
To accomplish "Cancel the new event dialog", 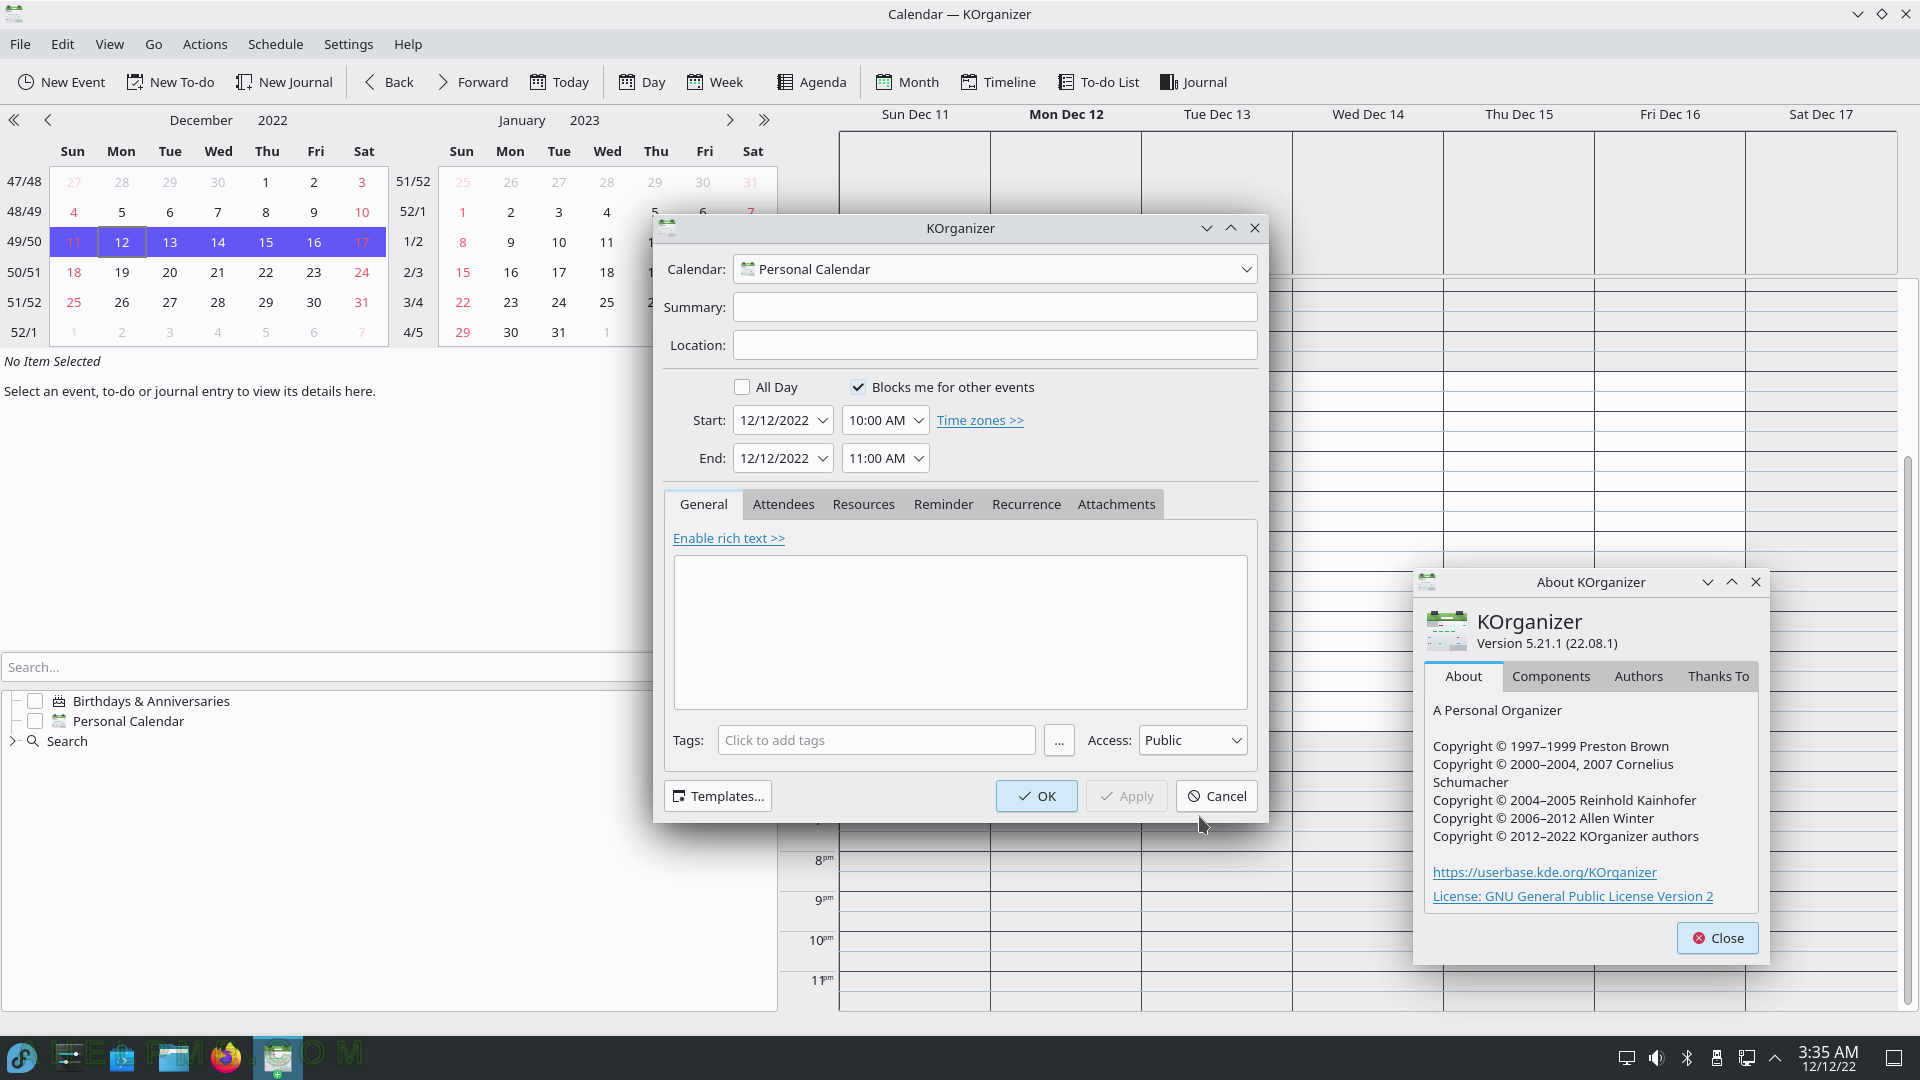I will pyautogui.click(x=1217, y=796).
